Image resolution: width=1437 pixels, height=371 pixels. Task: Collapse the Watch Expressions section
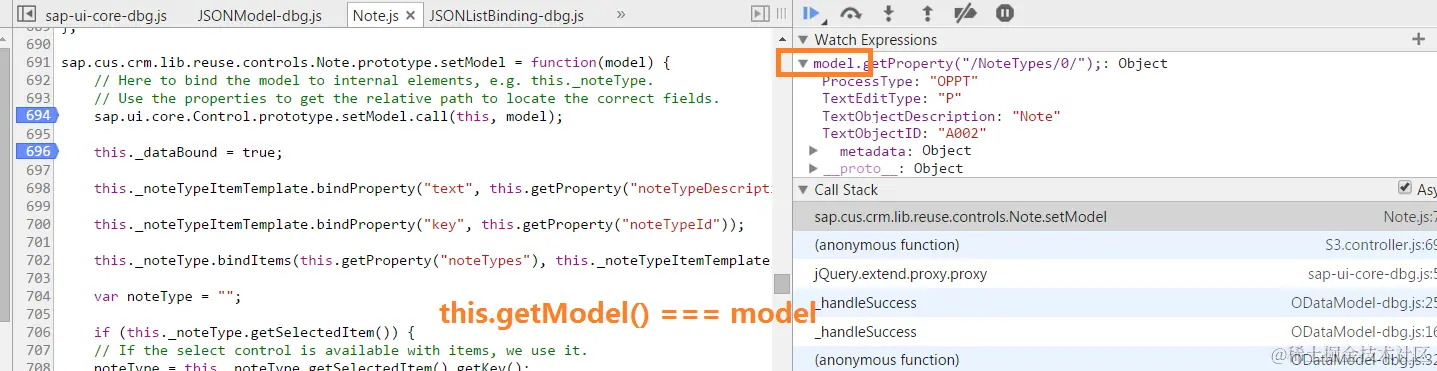coord(803,40)
